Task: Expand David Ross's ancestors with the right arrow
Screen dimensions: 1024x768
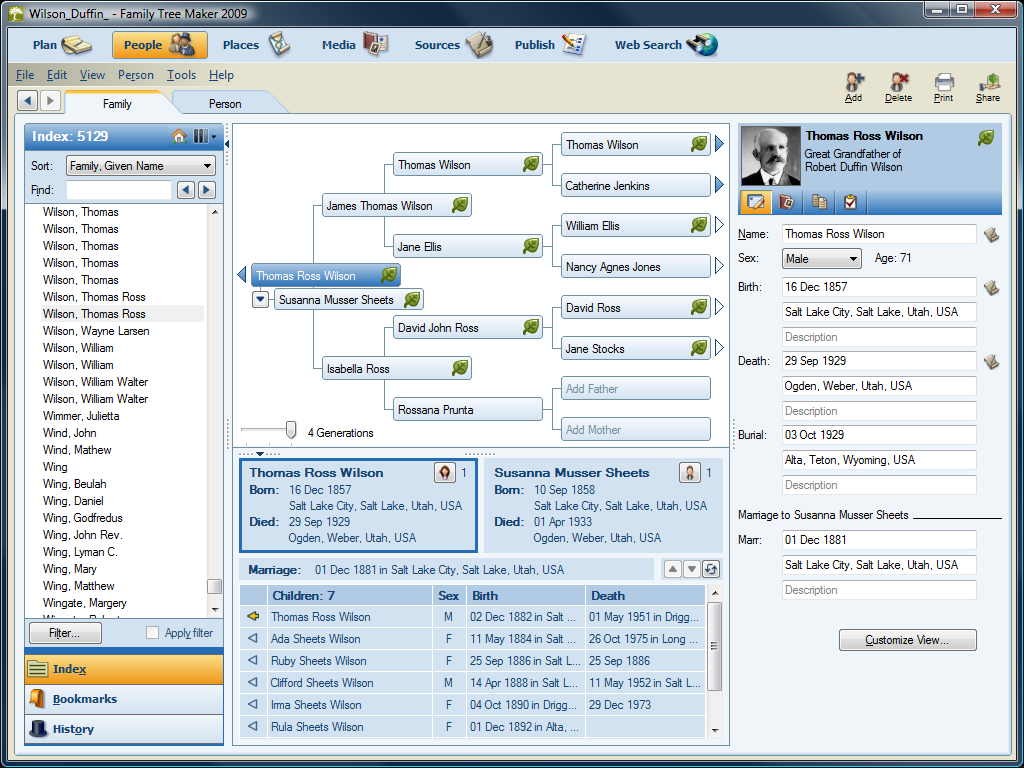Action: (719, 307)
